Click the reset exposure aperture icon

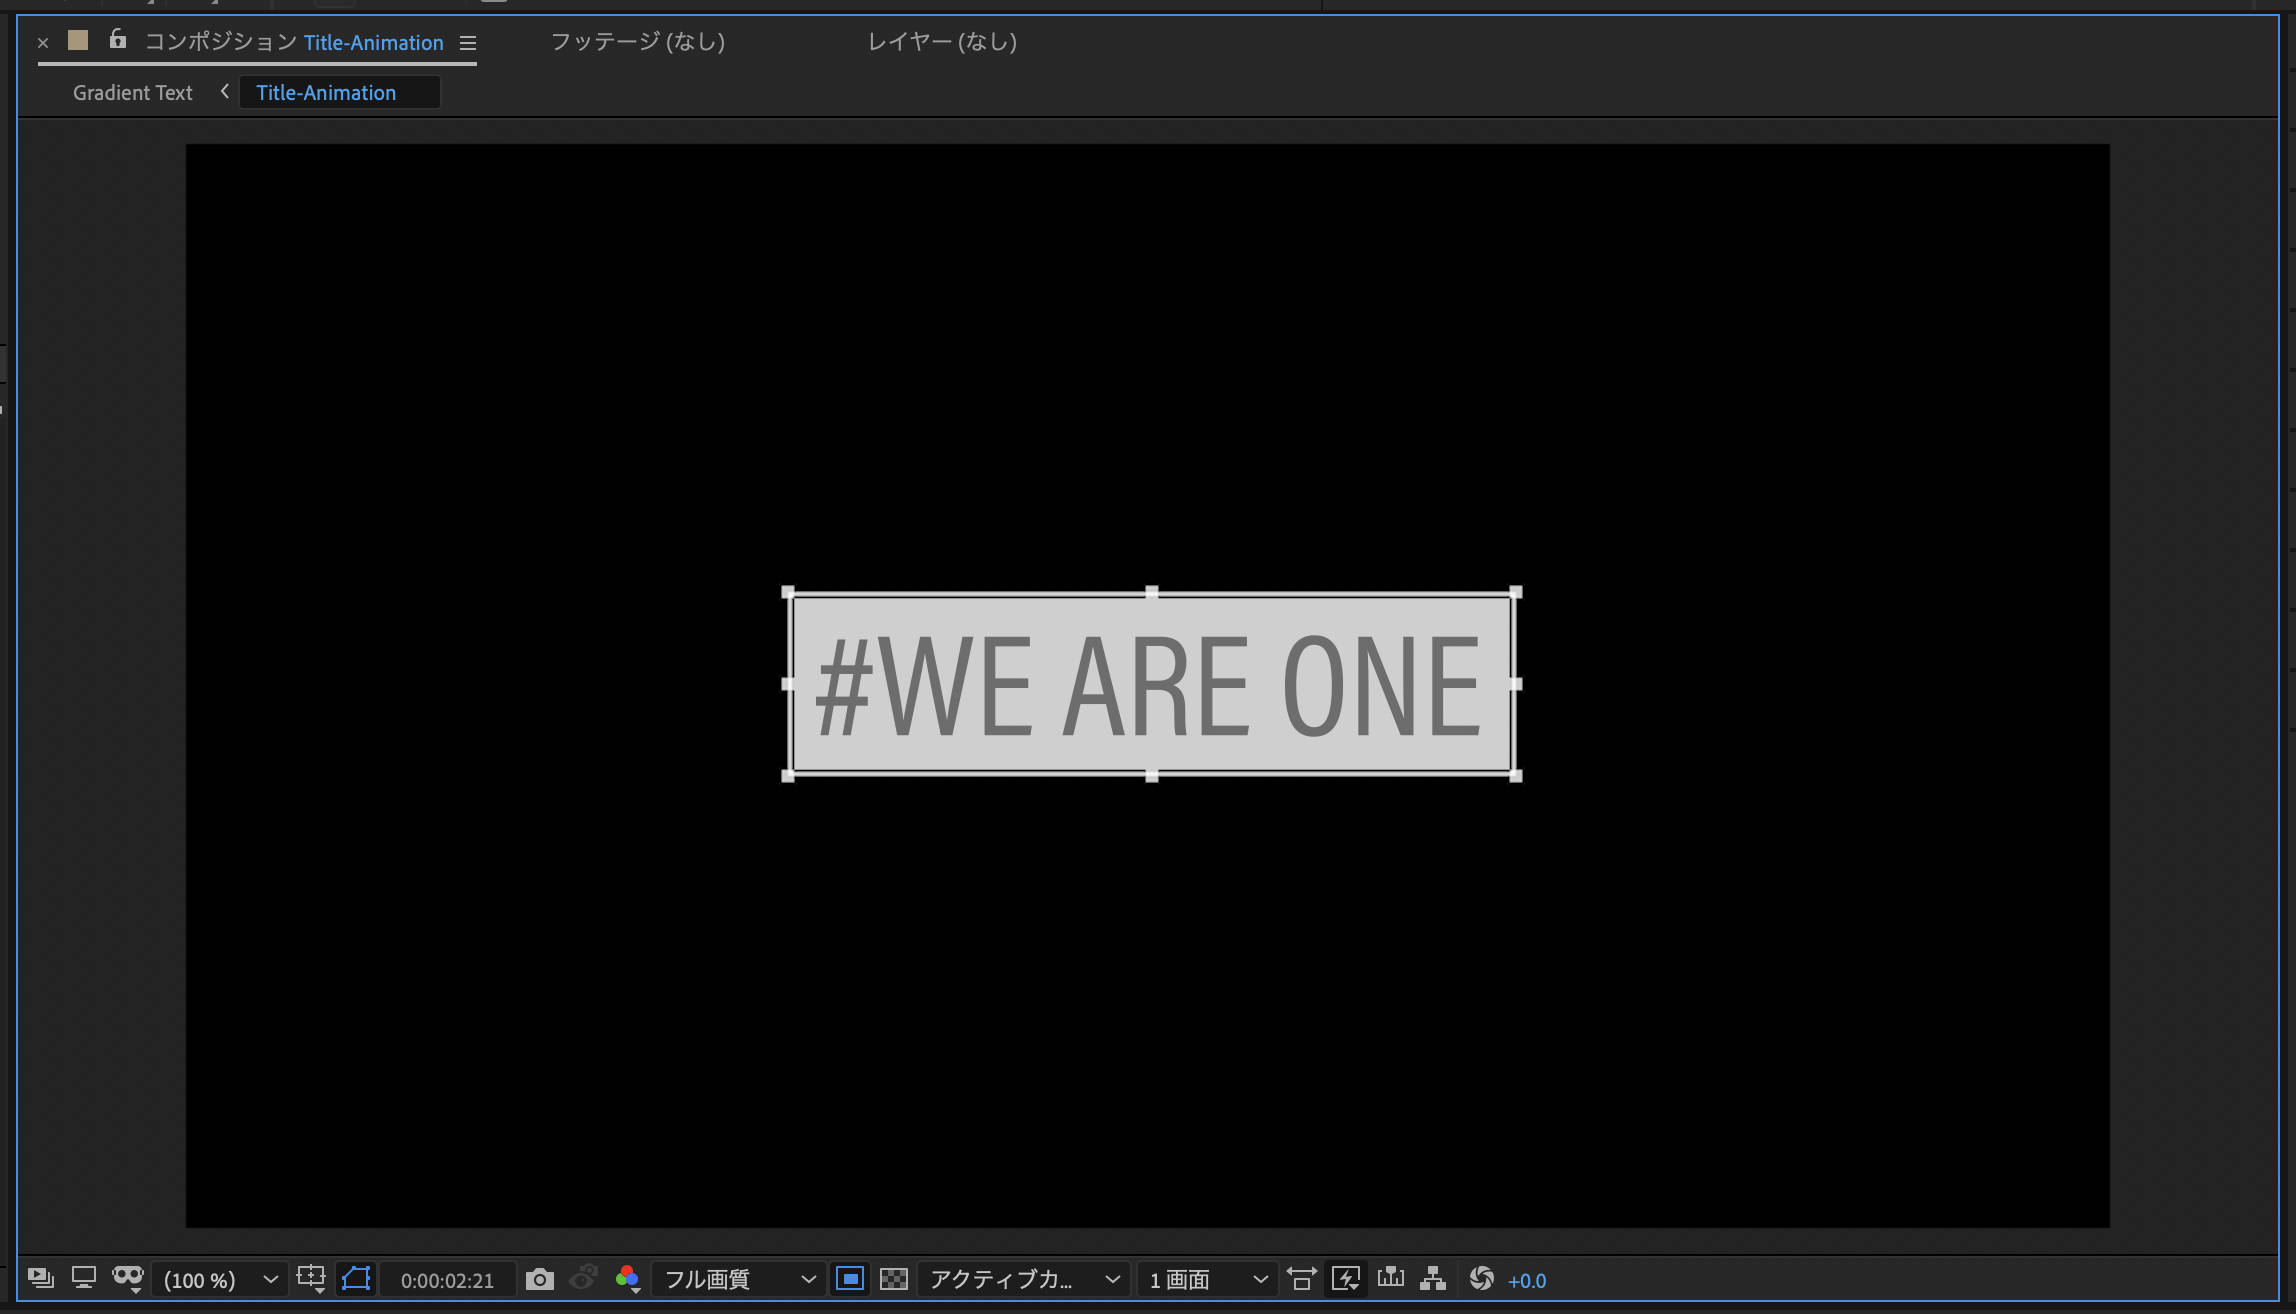point(1481,1279)
